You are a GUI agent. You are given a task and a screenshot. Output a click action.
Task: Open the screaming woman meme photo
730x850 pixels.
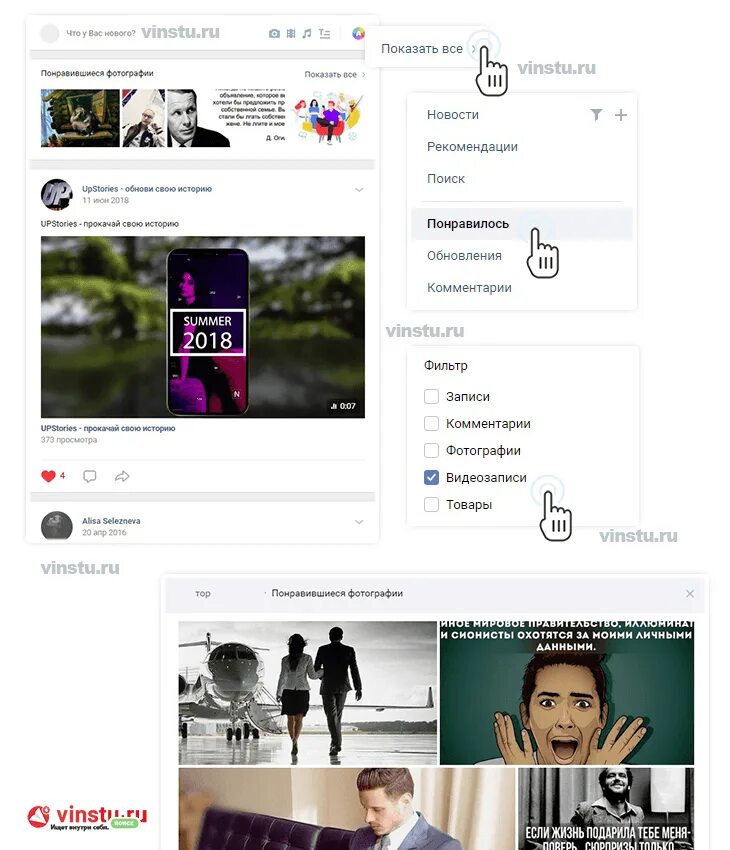click(x=566, y=693)
